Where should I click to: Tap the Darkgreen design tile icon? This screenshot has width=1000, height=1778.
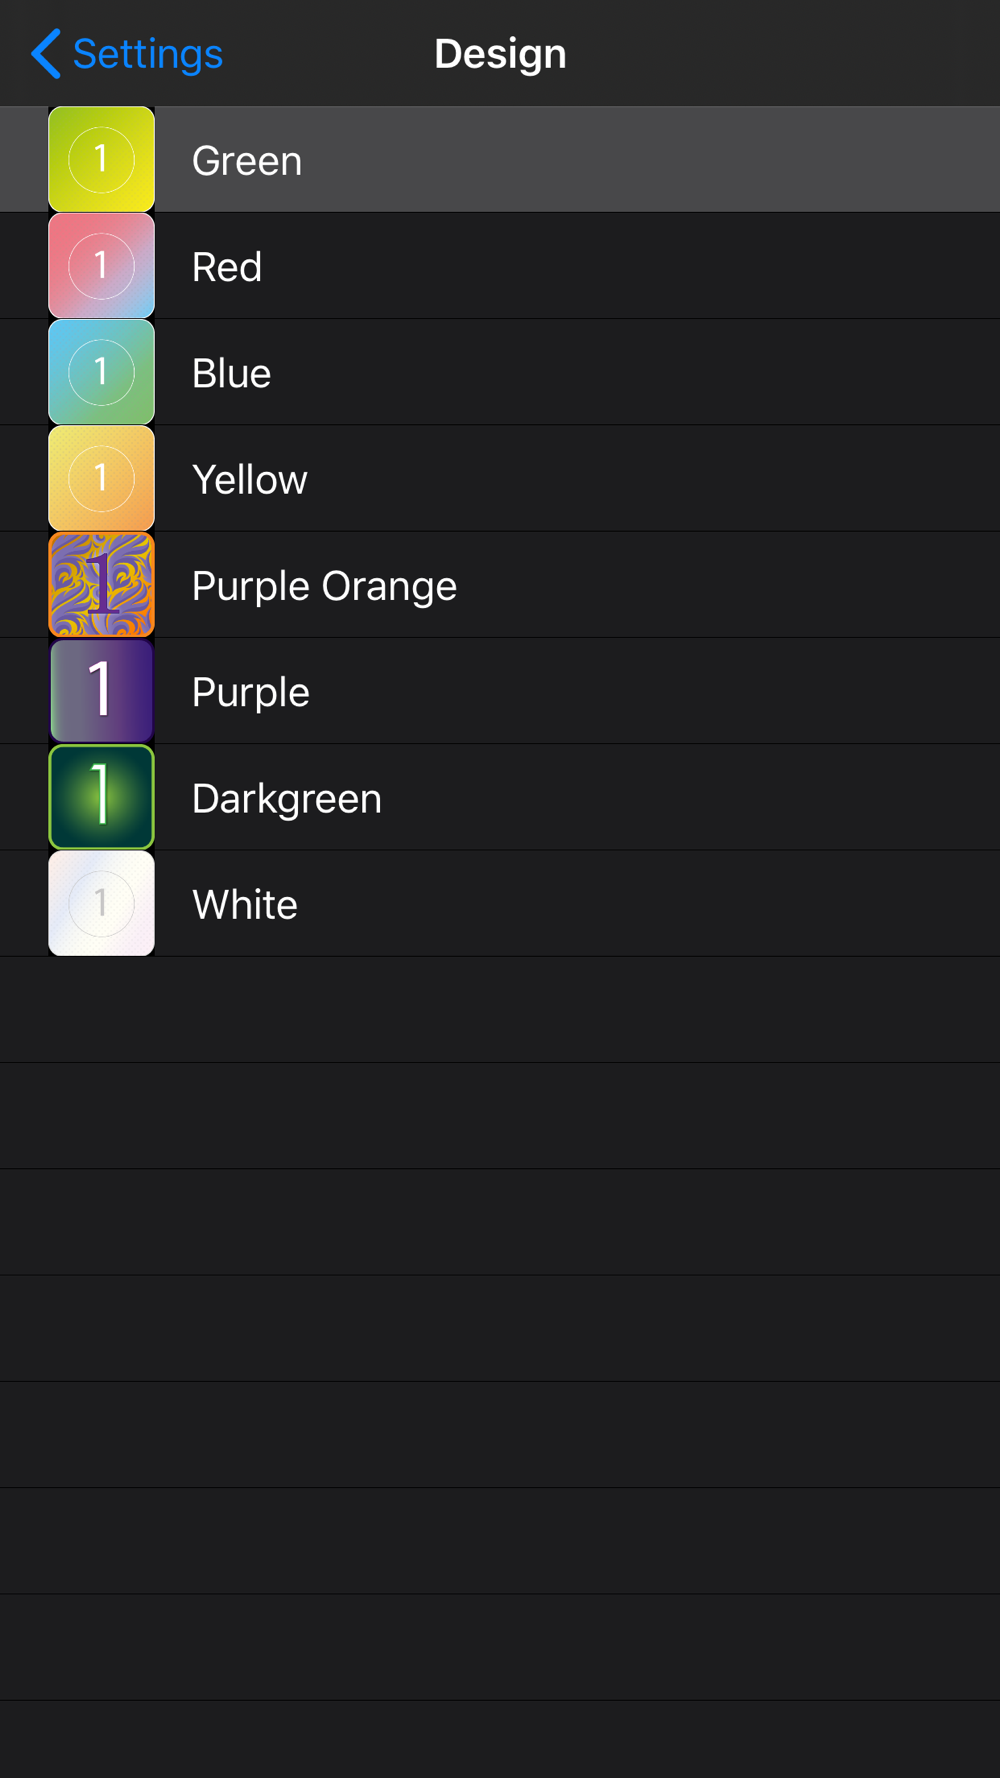click(101, 797)
